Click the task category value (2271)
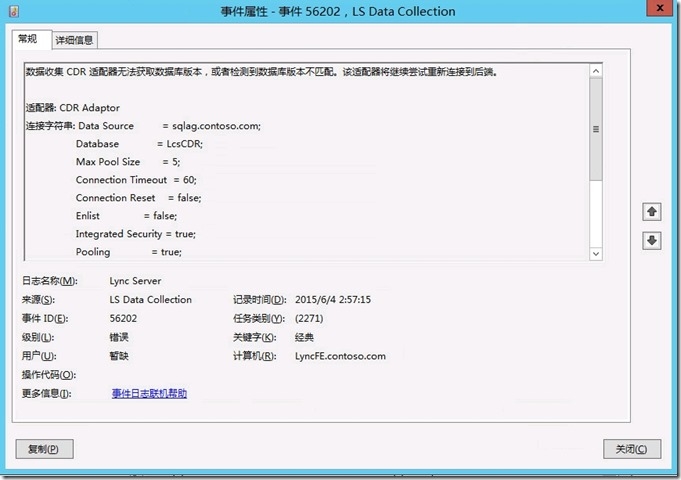 tap(309, 318)
